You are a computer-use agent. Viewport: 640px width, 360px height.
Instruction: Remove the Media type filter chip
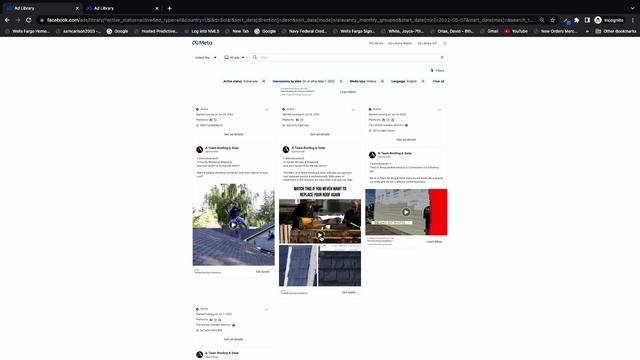tap(382, 81)
